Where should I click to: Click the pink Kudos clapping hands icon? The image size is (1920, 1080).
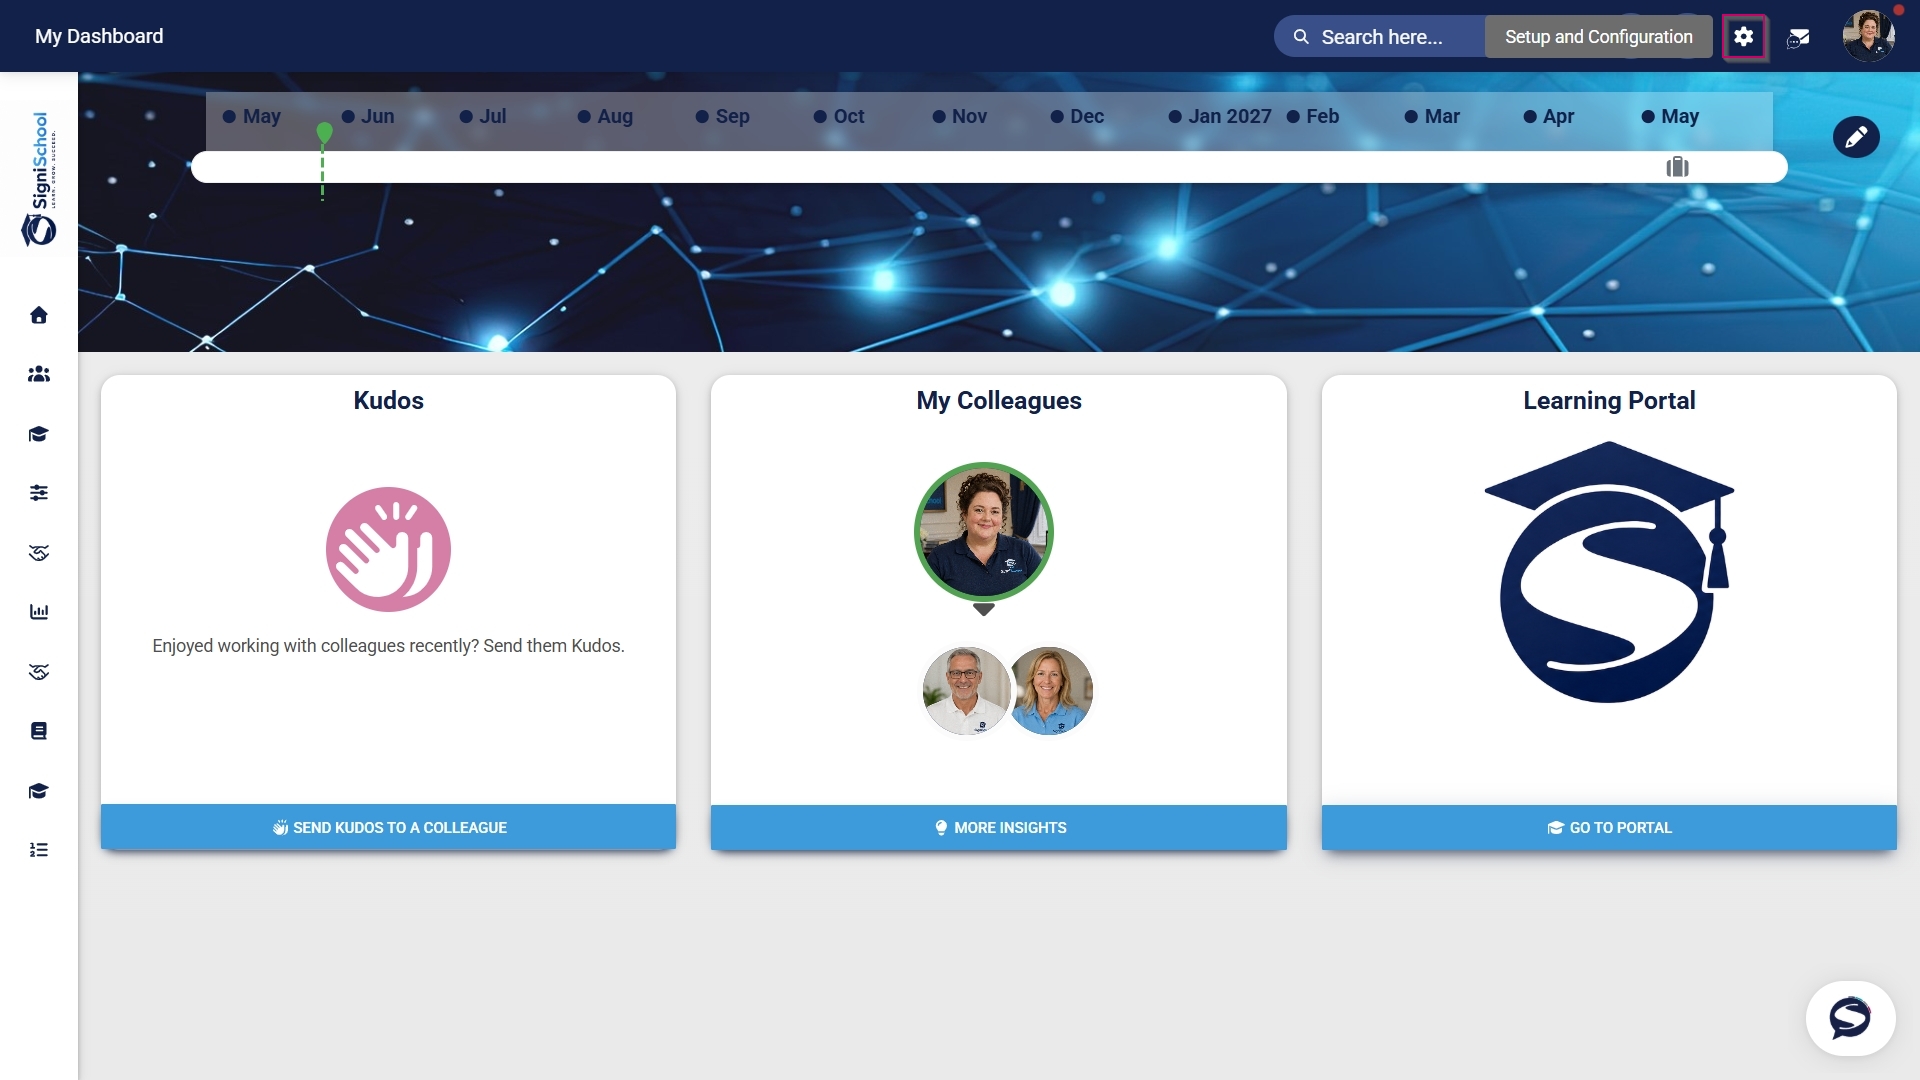pyautogui.click(x=388, y=549)
